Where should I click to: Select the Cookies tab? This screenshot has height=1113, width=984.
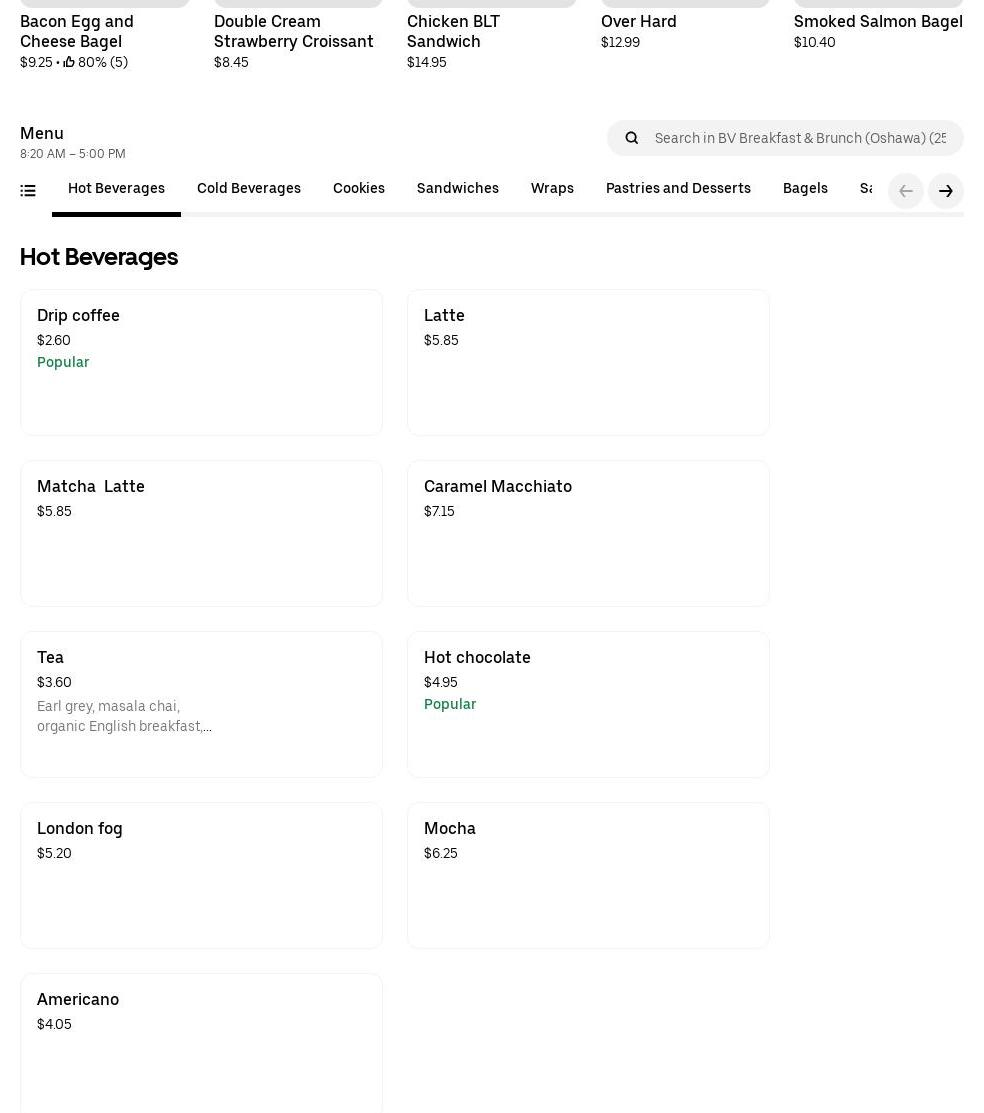(358, 189)
